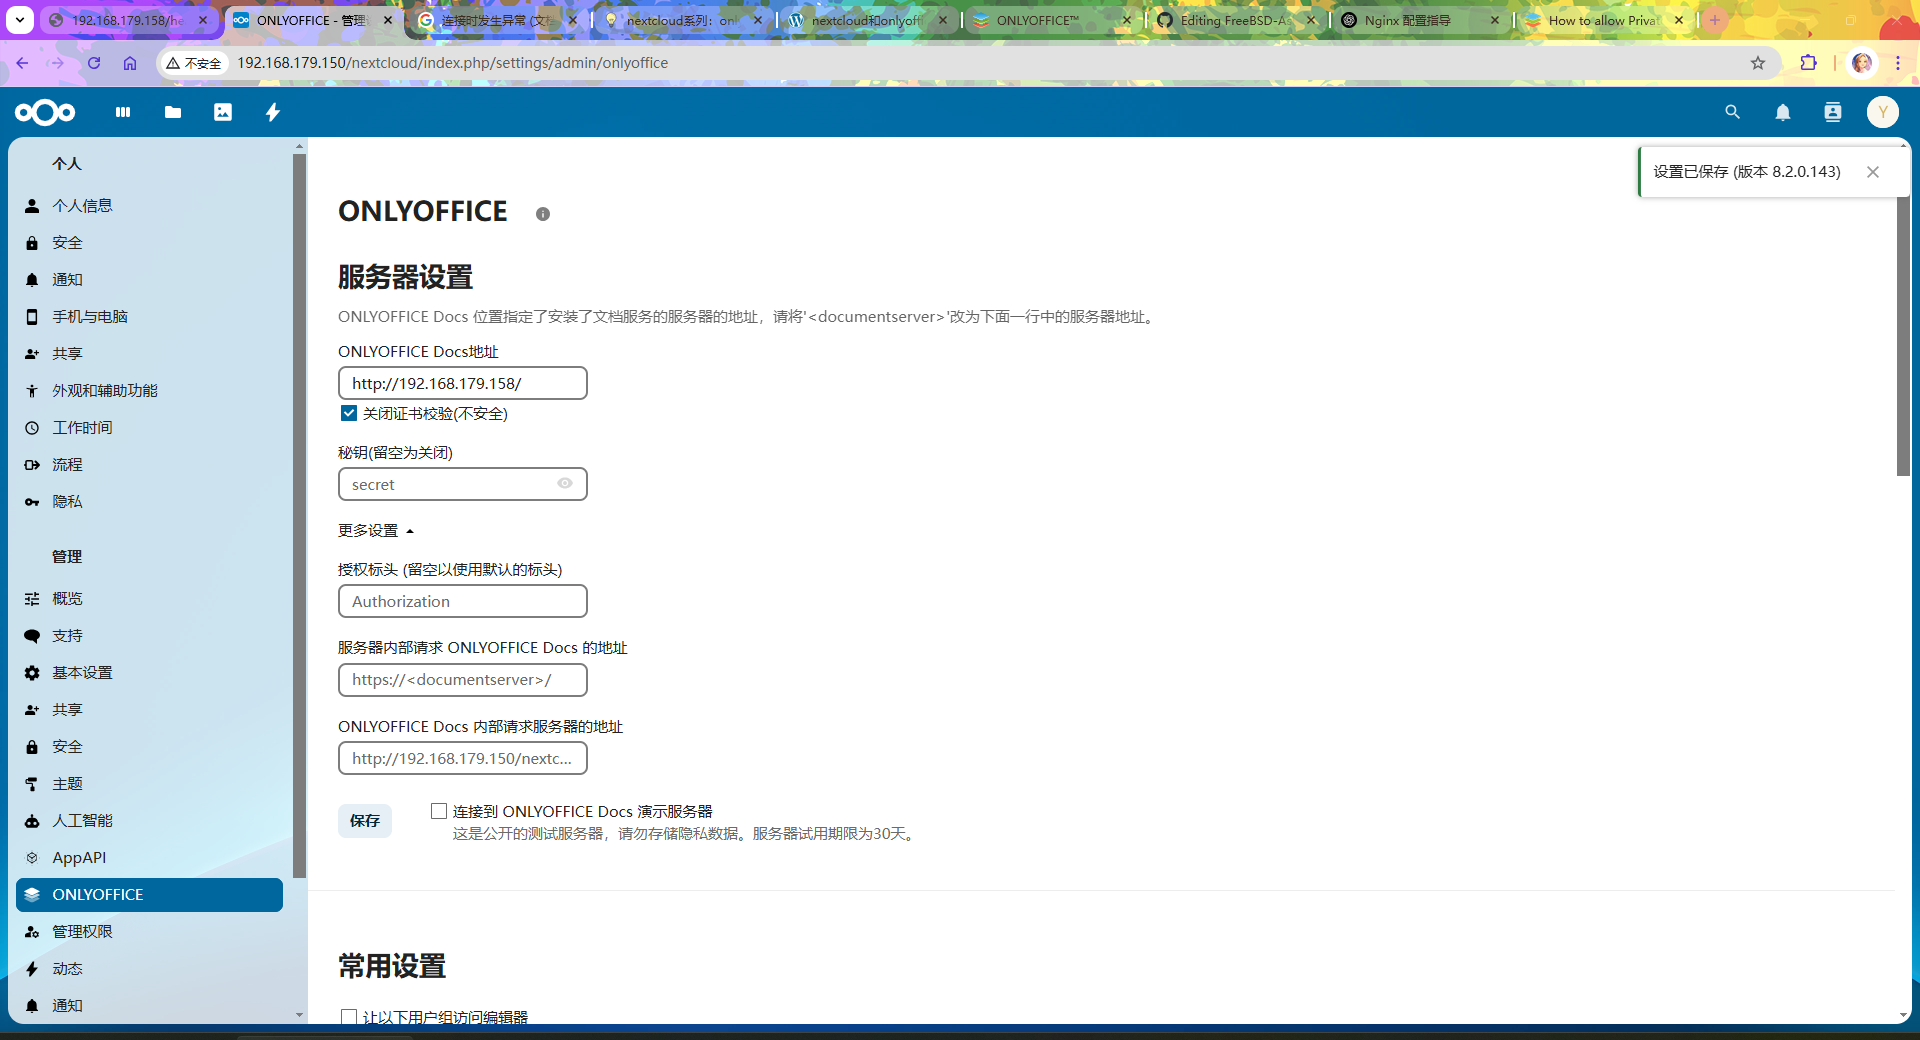This screenshot has height=1040, width=1920.
Task: Close the ONLYOFFICE 管理 browser tab
Action: click(388, 20)
